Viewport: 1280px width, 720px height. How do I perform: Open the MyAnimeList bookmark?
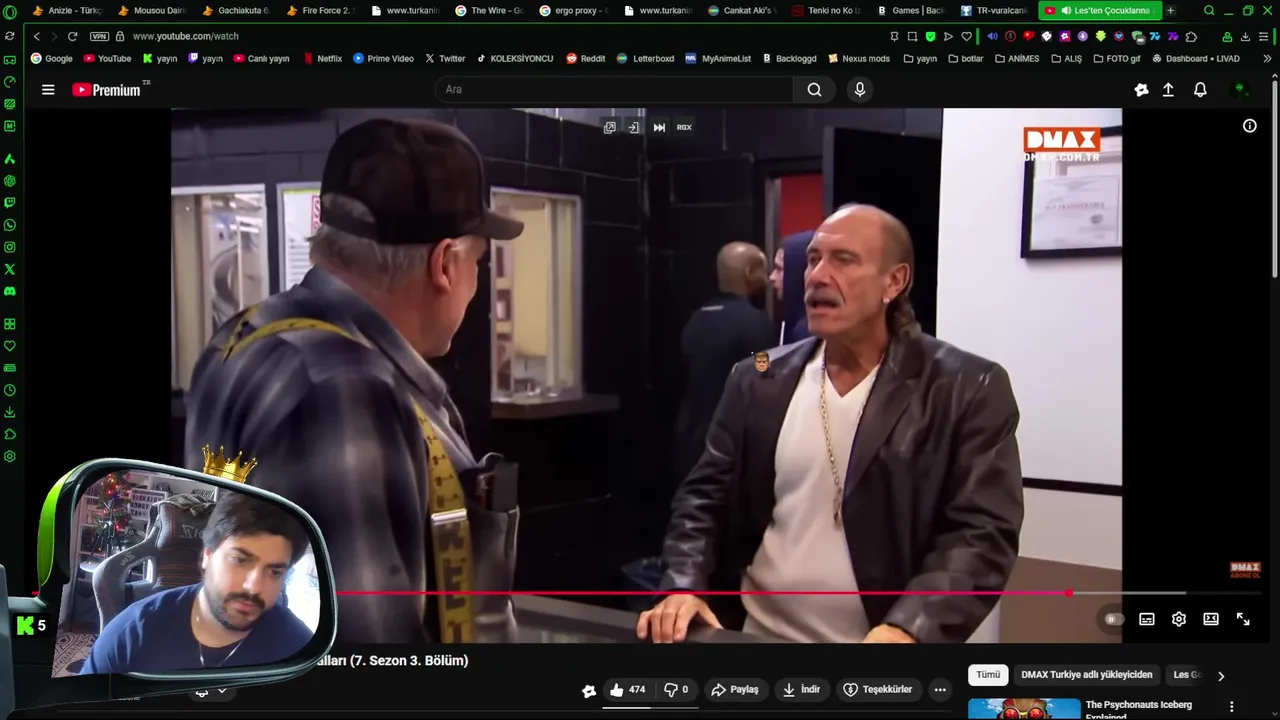[718, 58]
